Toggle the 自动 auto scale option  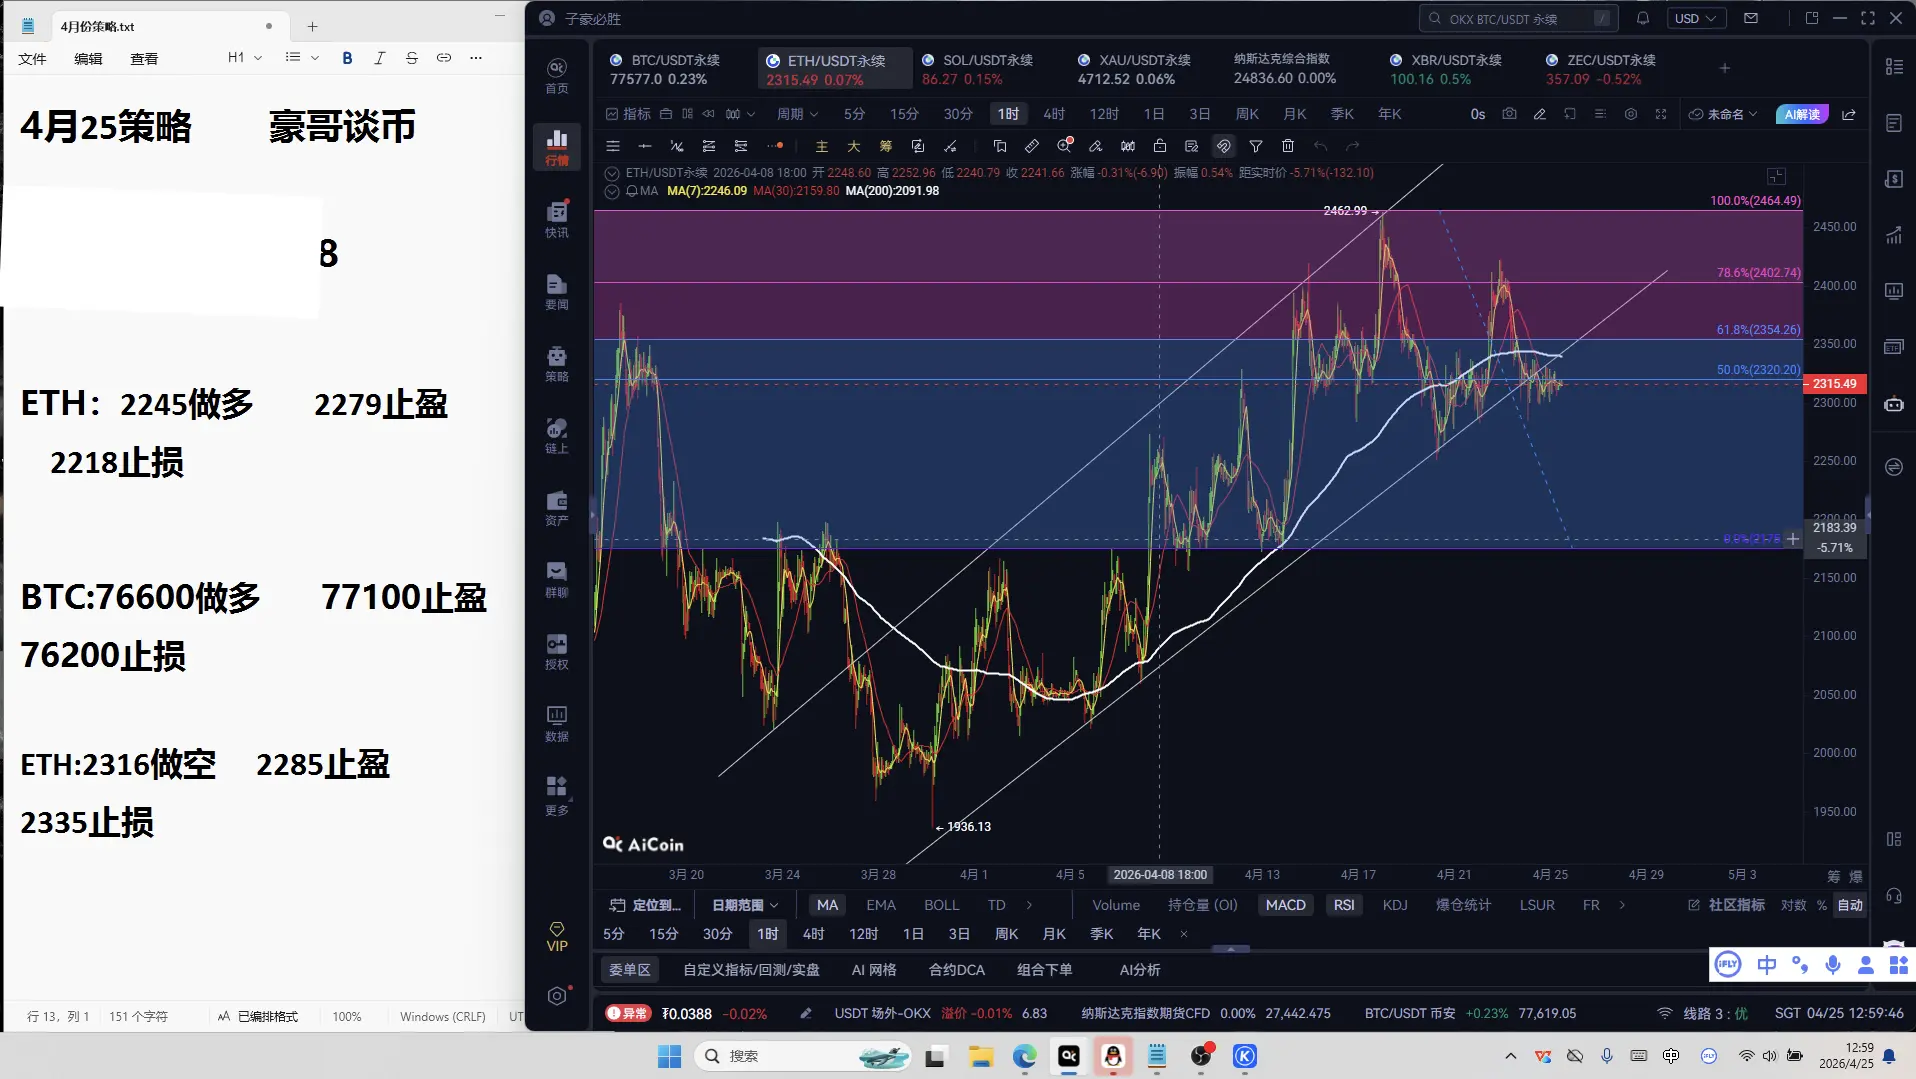tap(1850, 905)
